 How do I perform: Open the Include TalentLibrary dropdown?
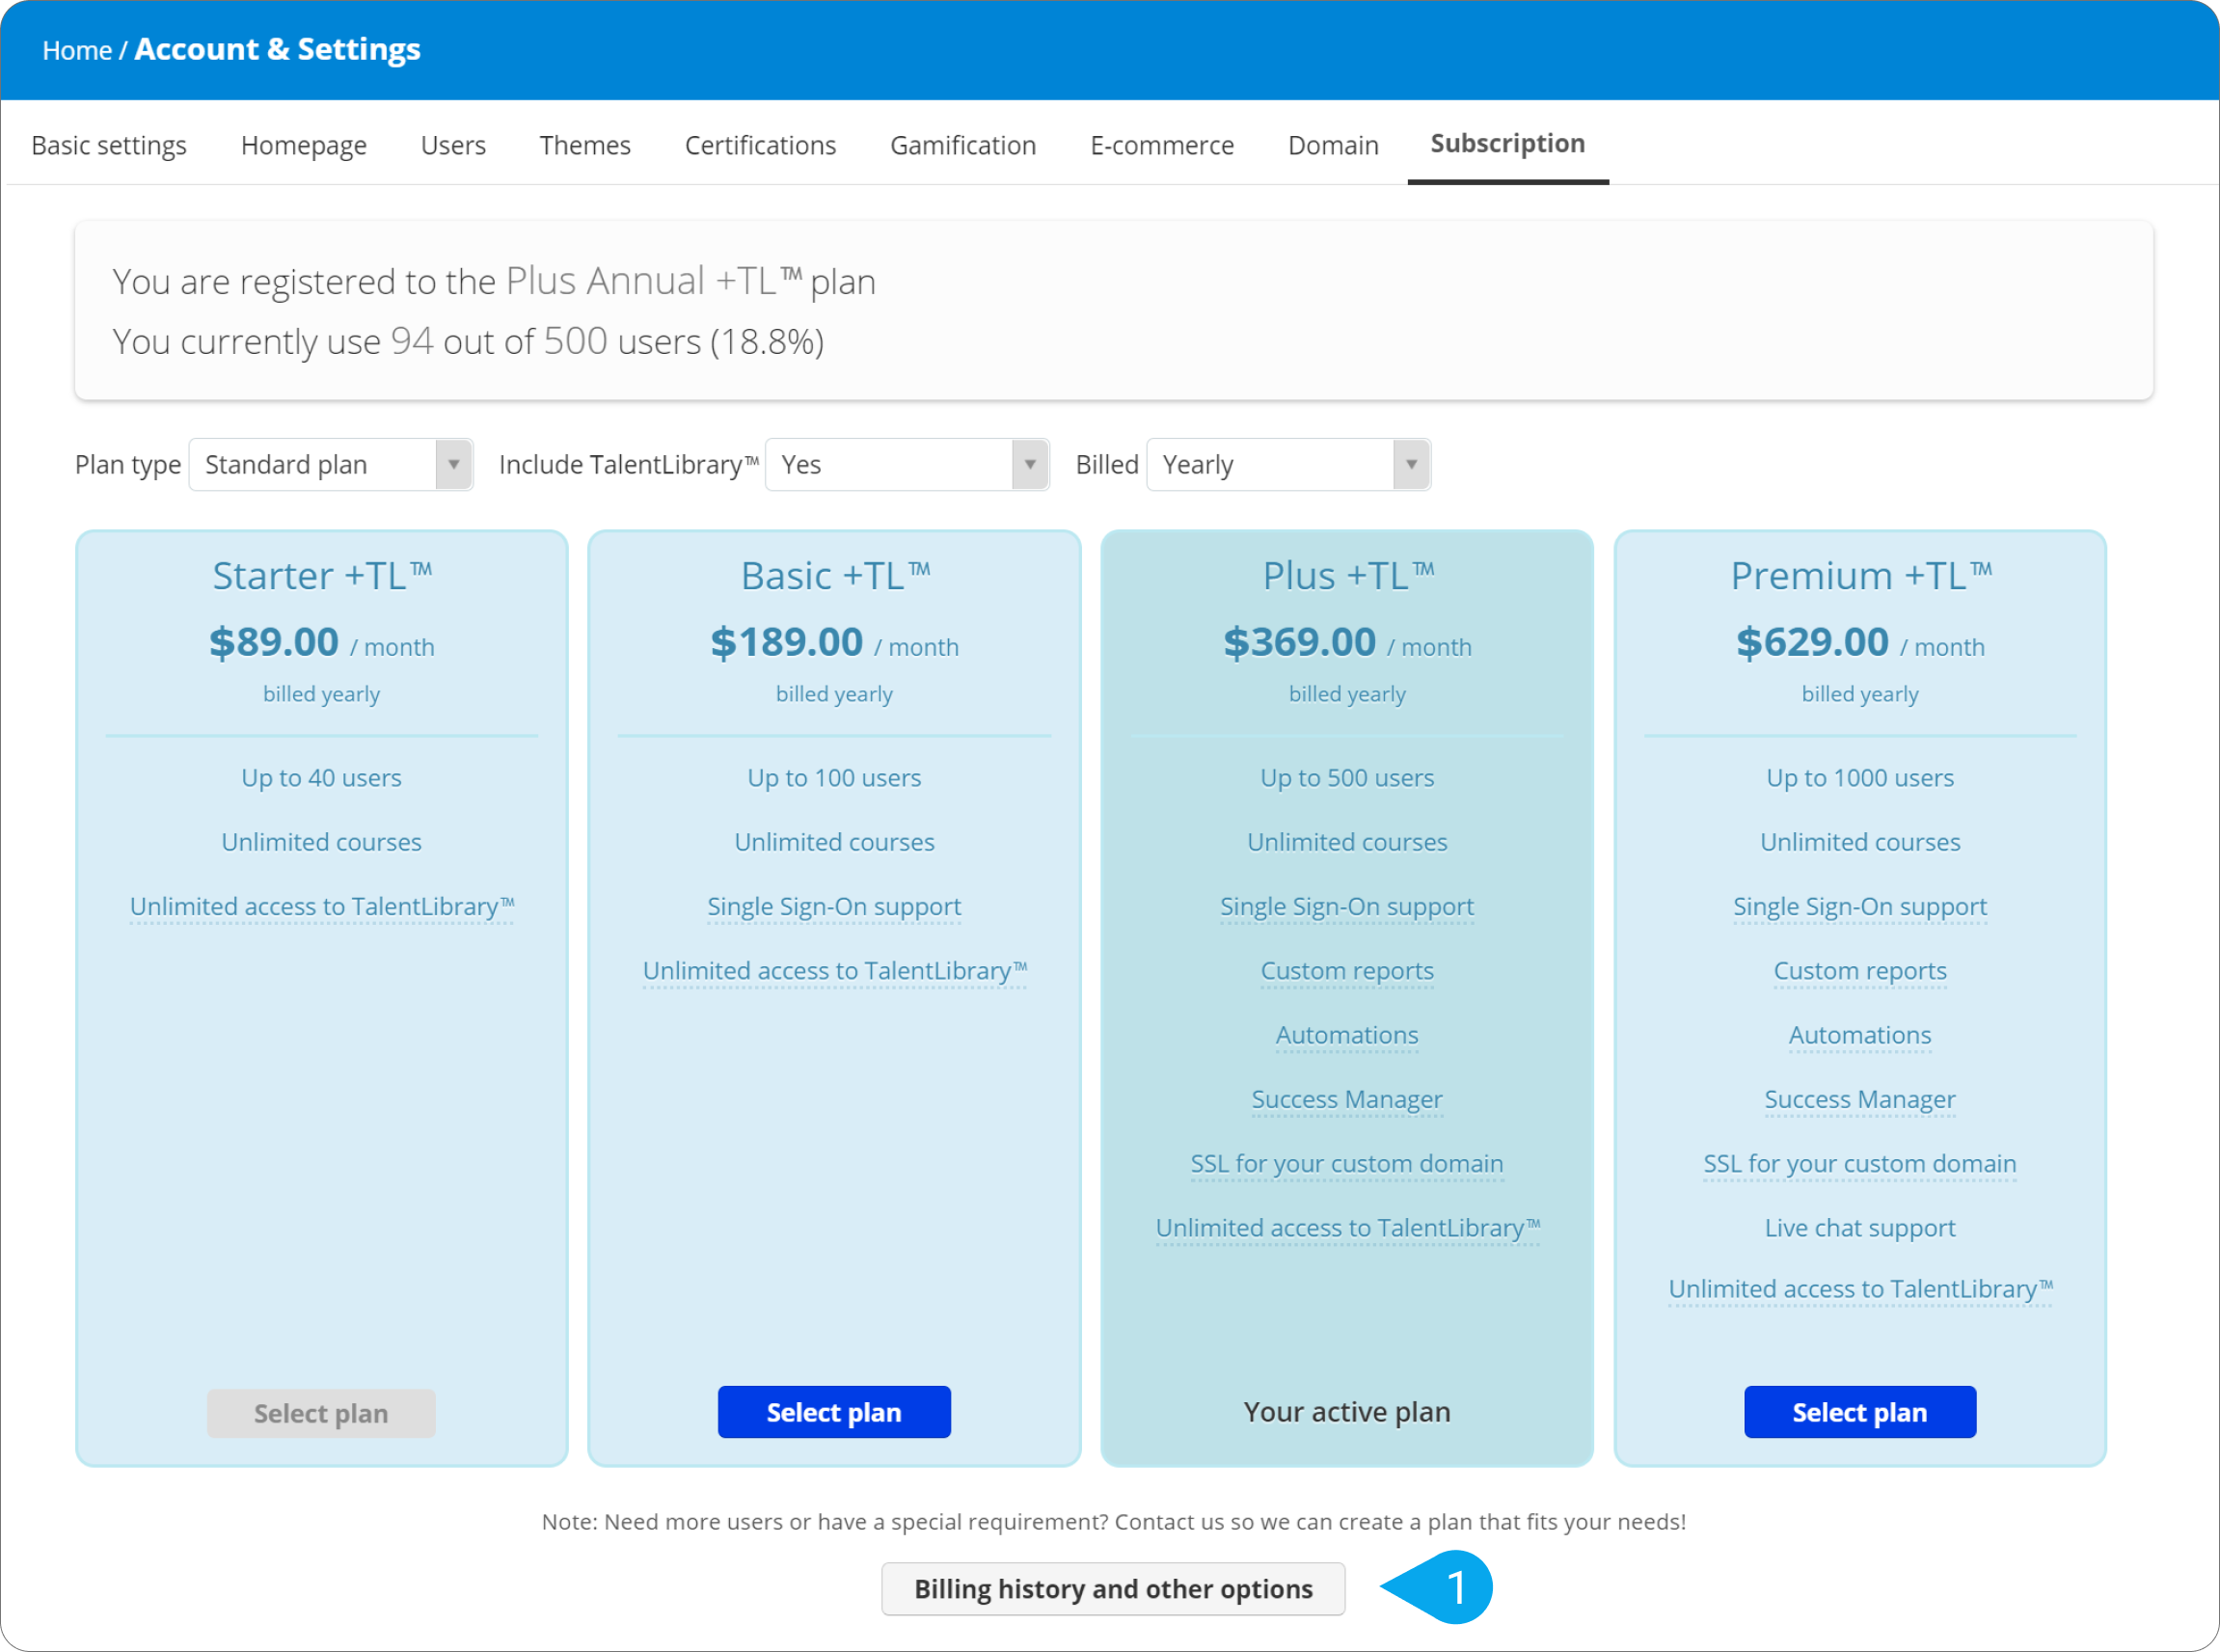pyautogui.click(x=907, y=464)
